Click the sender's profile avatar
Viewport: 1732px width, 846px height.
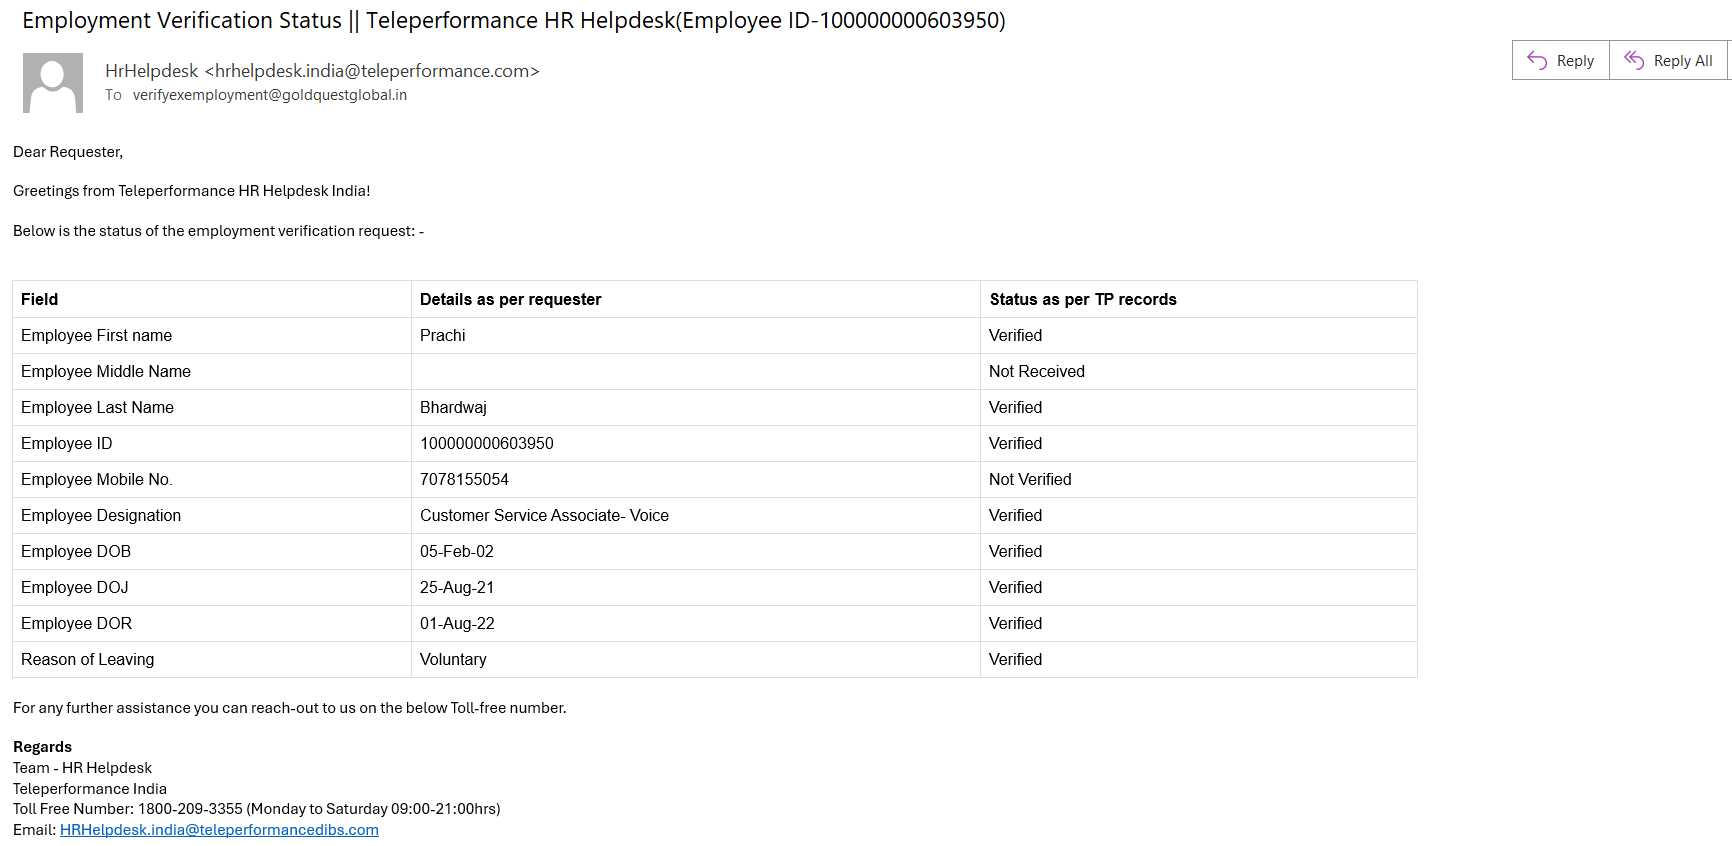(53, 83)
